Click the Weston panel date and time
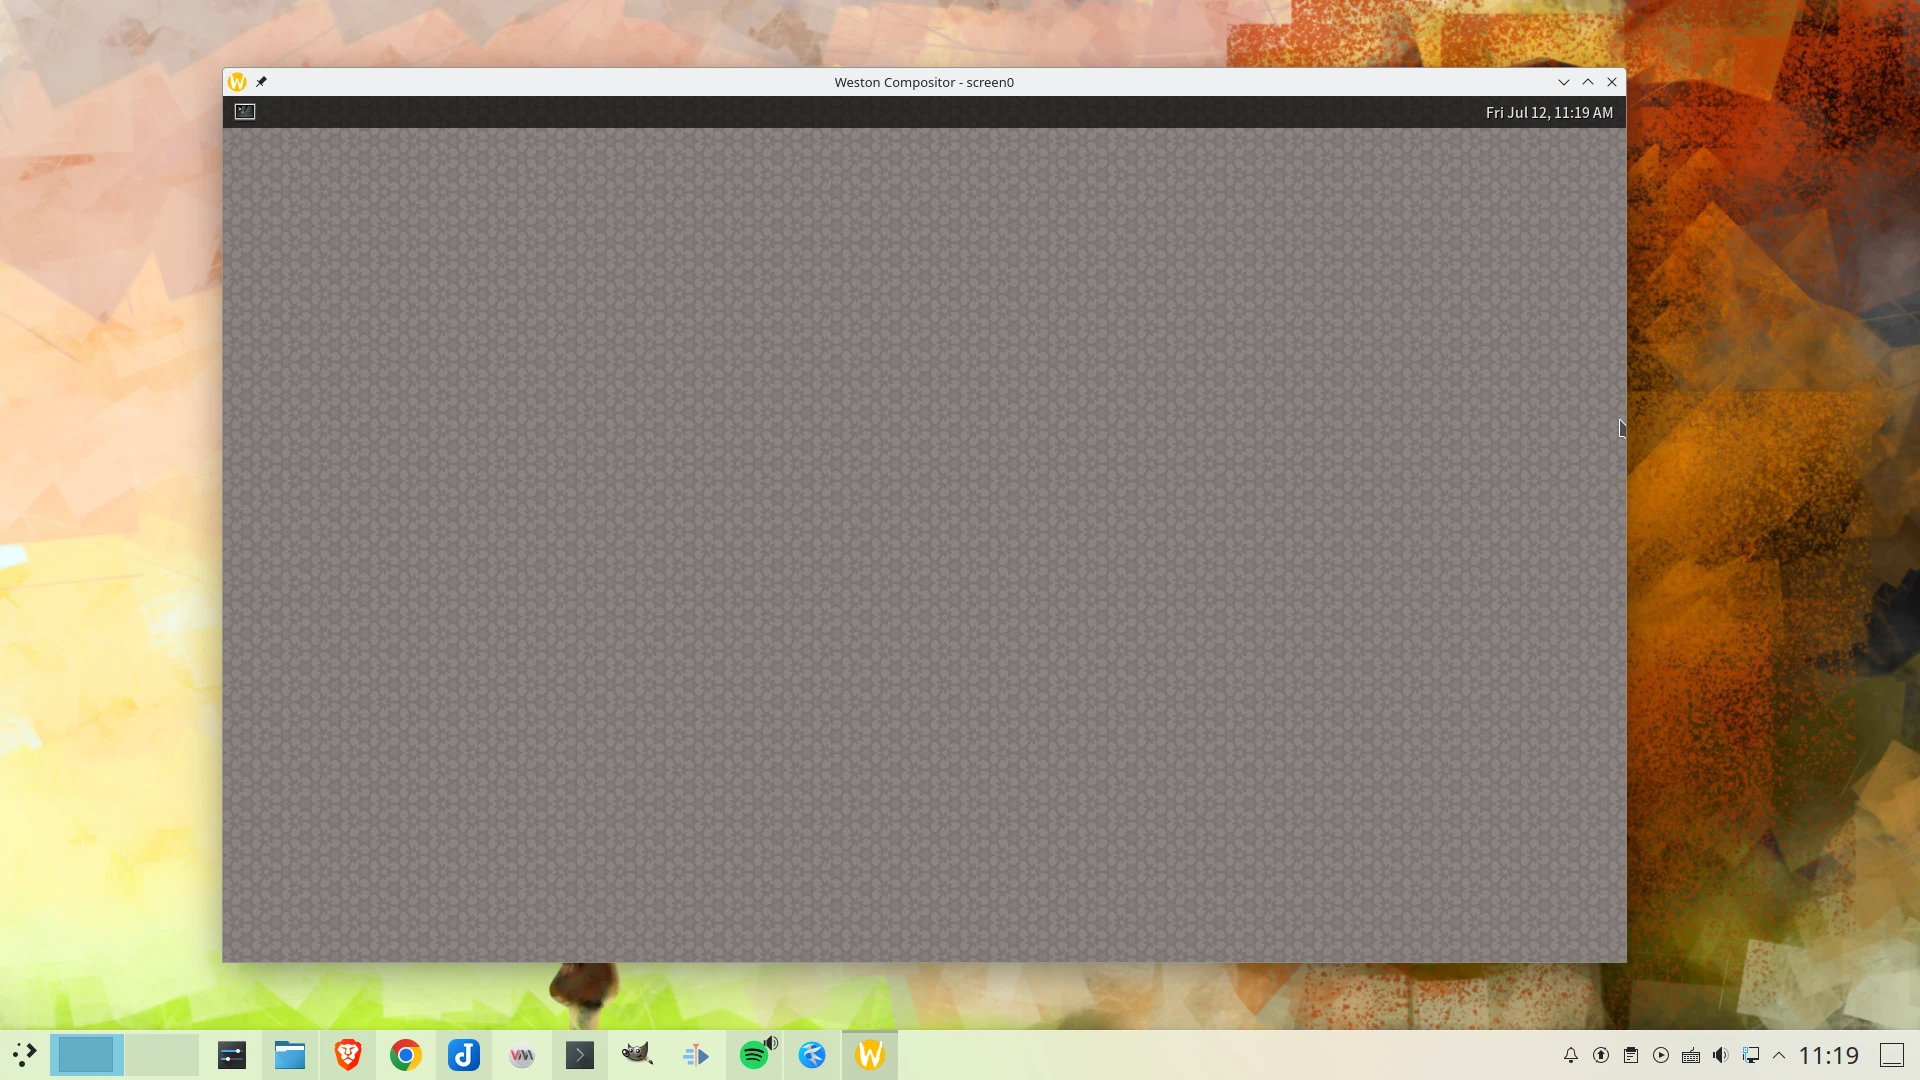 point(1548,113)
